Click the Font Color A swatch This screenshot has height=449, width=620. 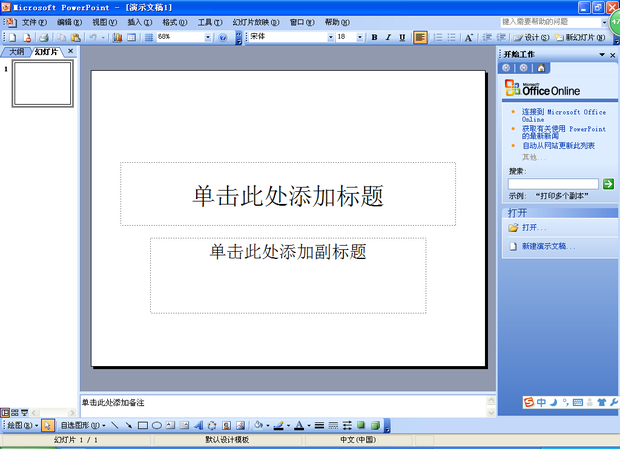[x=299, y=426]
